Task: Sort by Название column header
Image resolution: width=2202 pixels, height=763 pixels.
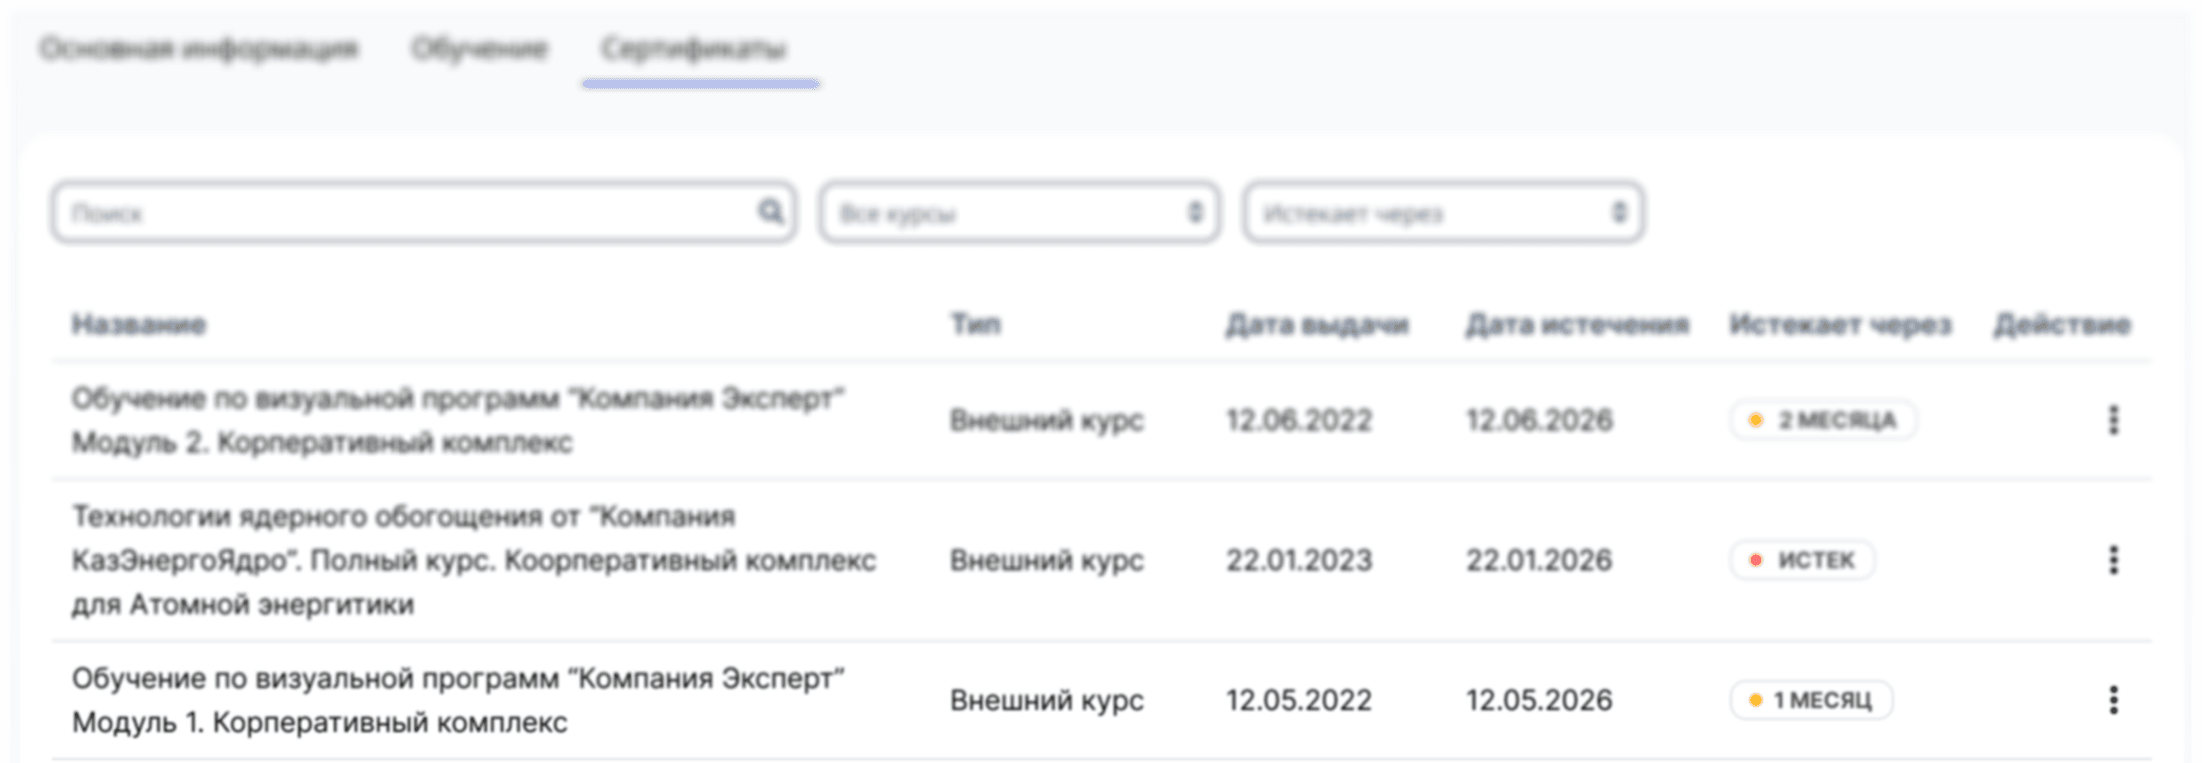Action: 139,324
